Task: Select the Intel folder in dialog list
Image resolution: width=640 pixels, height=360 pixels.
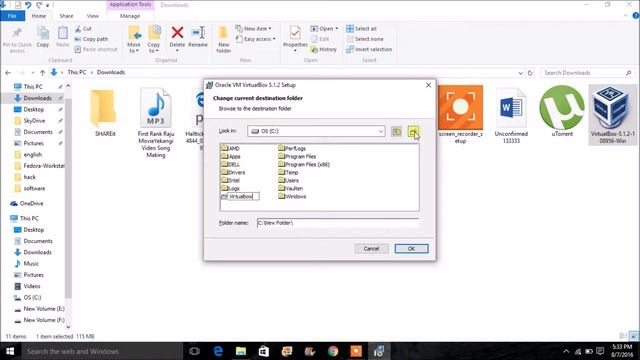Action: pos(231,180)
